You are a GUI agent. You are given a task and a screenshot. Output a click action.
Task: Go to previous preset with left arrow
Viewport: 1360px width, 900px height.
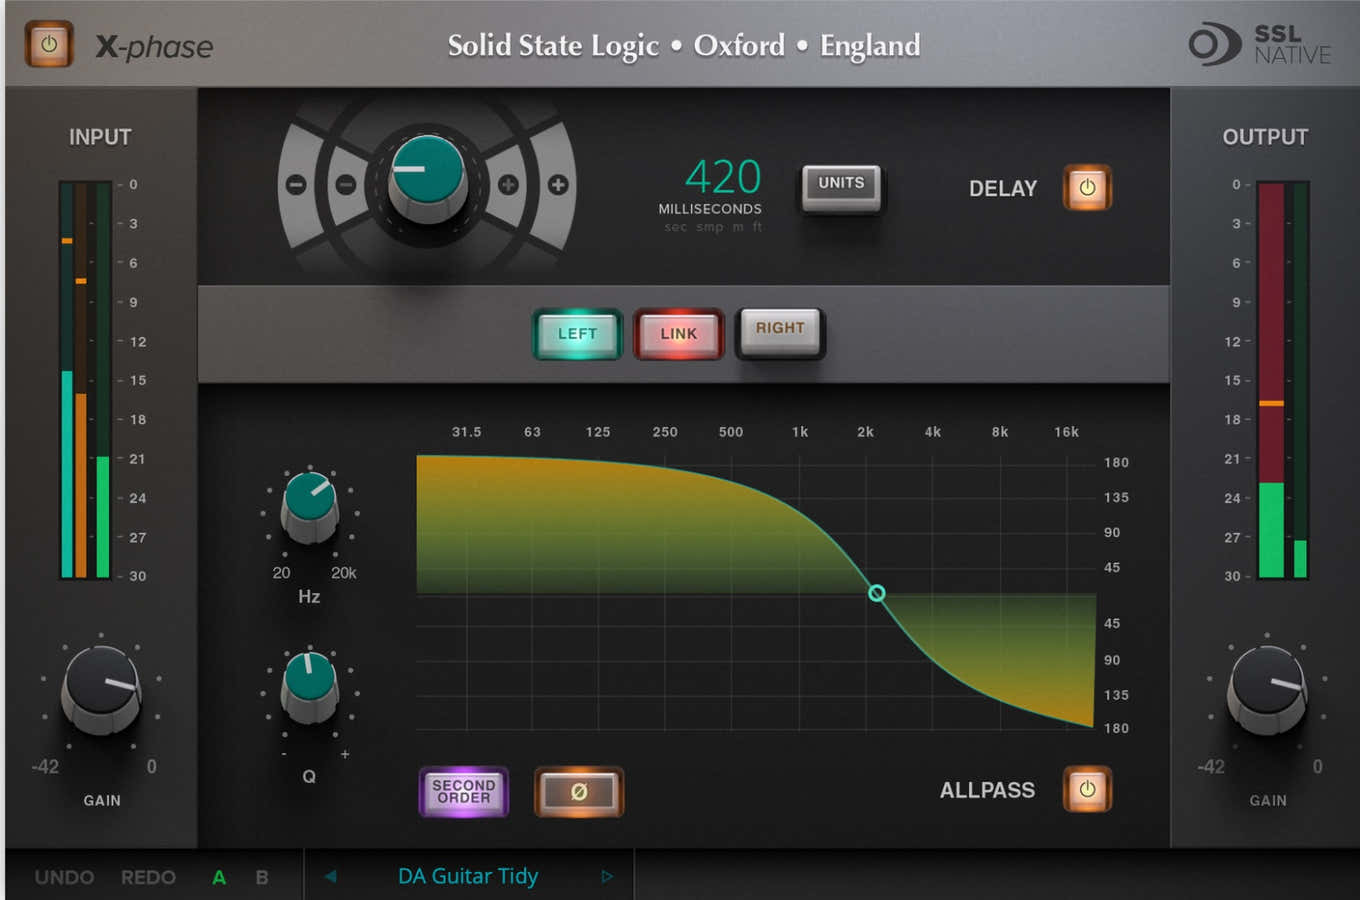tap(330, 876)
